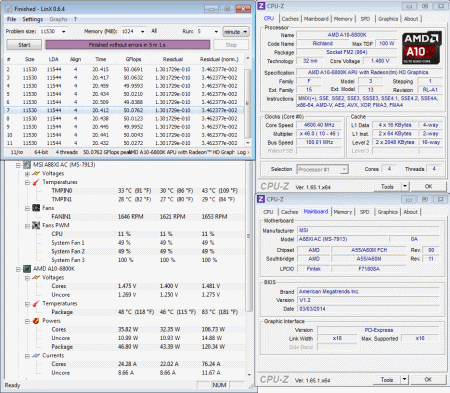Open the CPU tab in bottom CPU-Z window
Screen dimensions: 450x393
pyautogui.click(x=268, y=212)
